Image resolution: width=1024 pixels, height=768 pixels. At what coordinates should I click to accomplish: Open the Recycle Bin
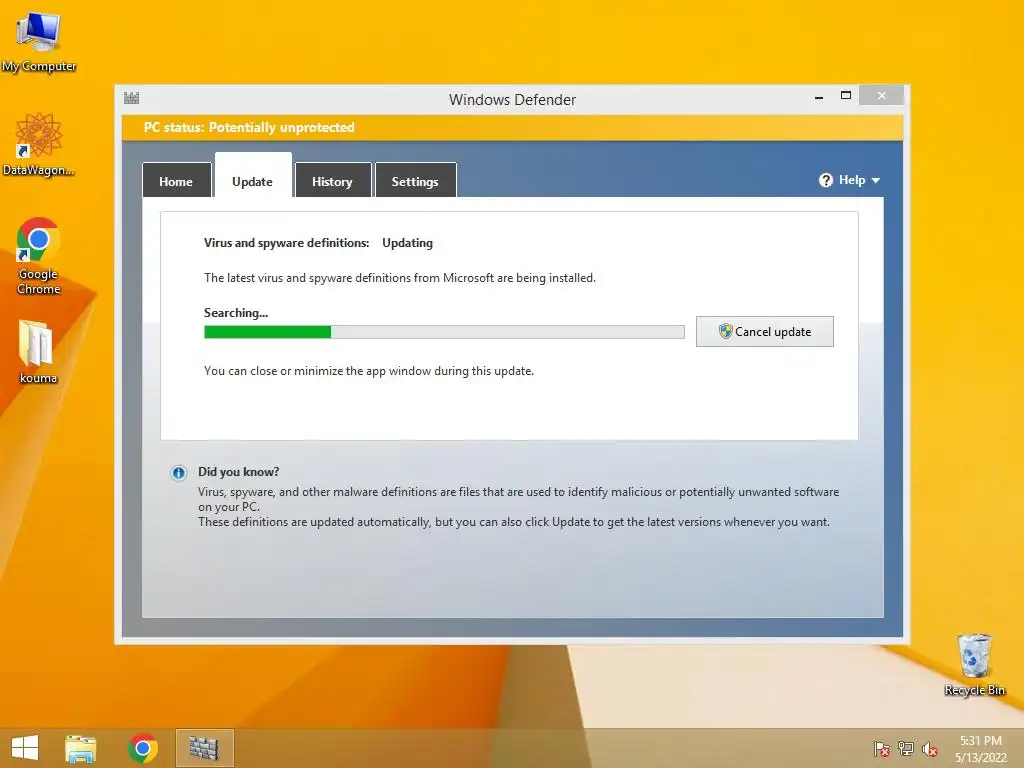[974, 664]
